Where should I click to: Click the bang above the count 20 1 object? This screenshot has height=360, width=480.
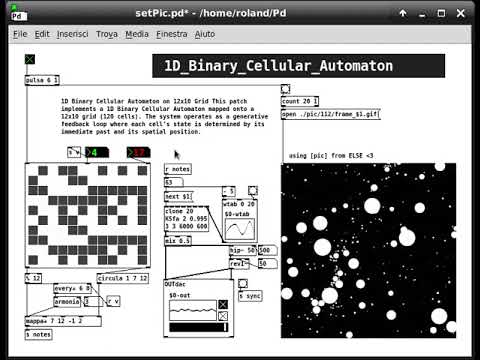(x=285, y=89)
